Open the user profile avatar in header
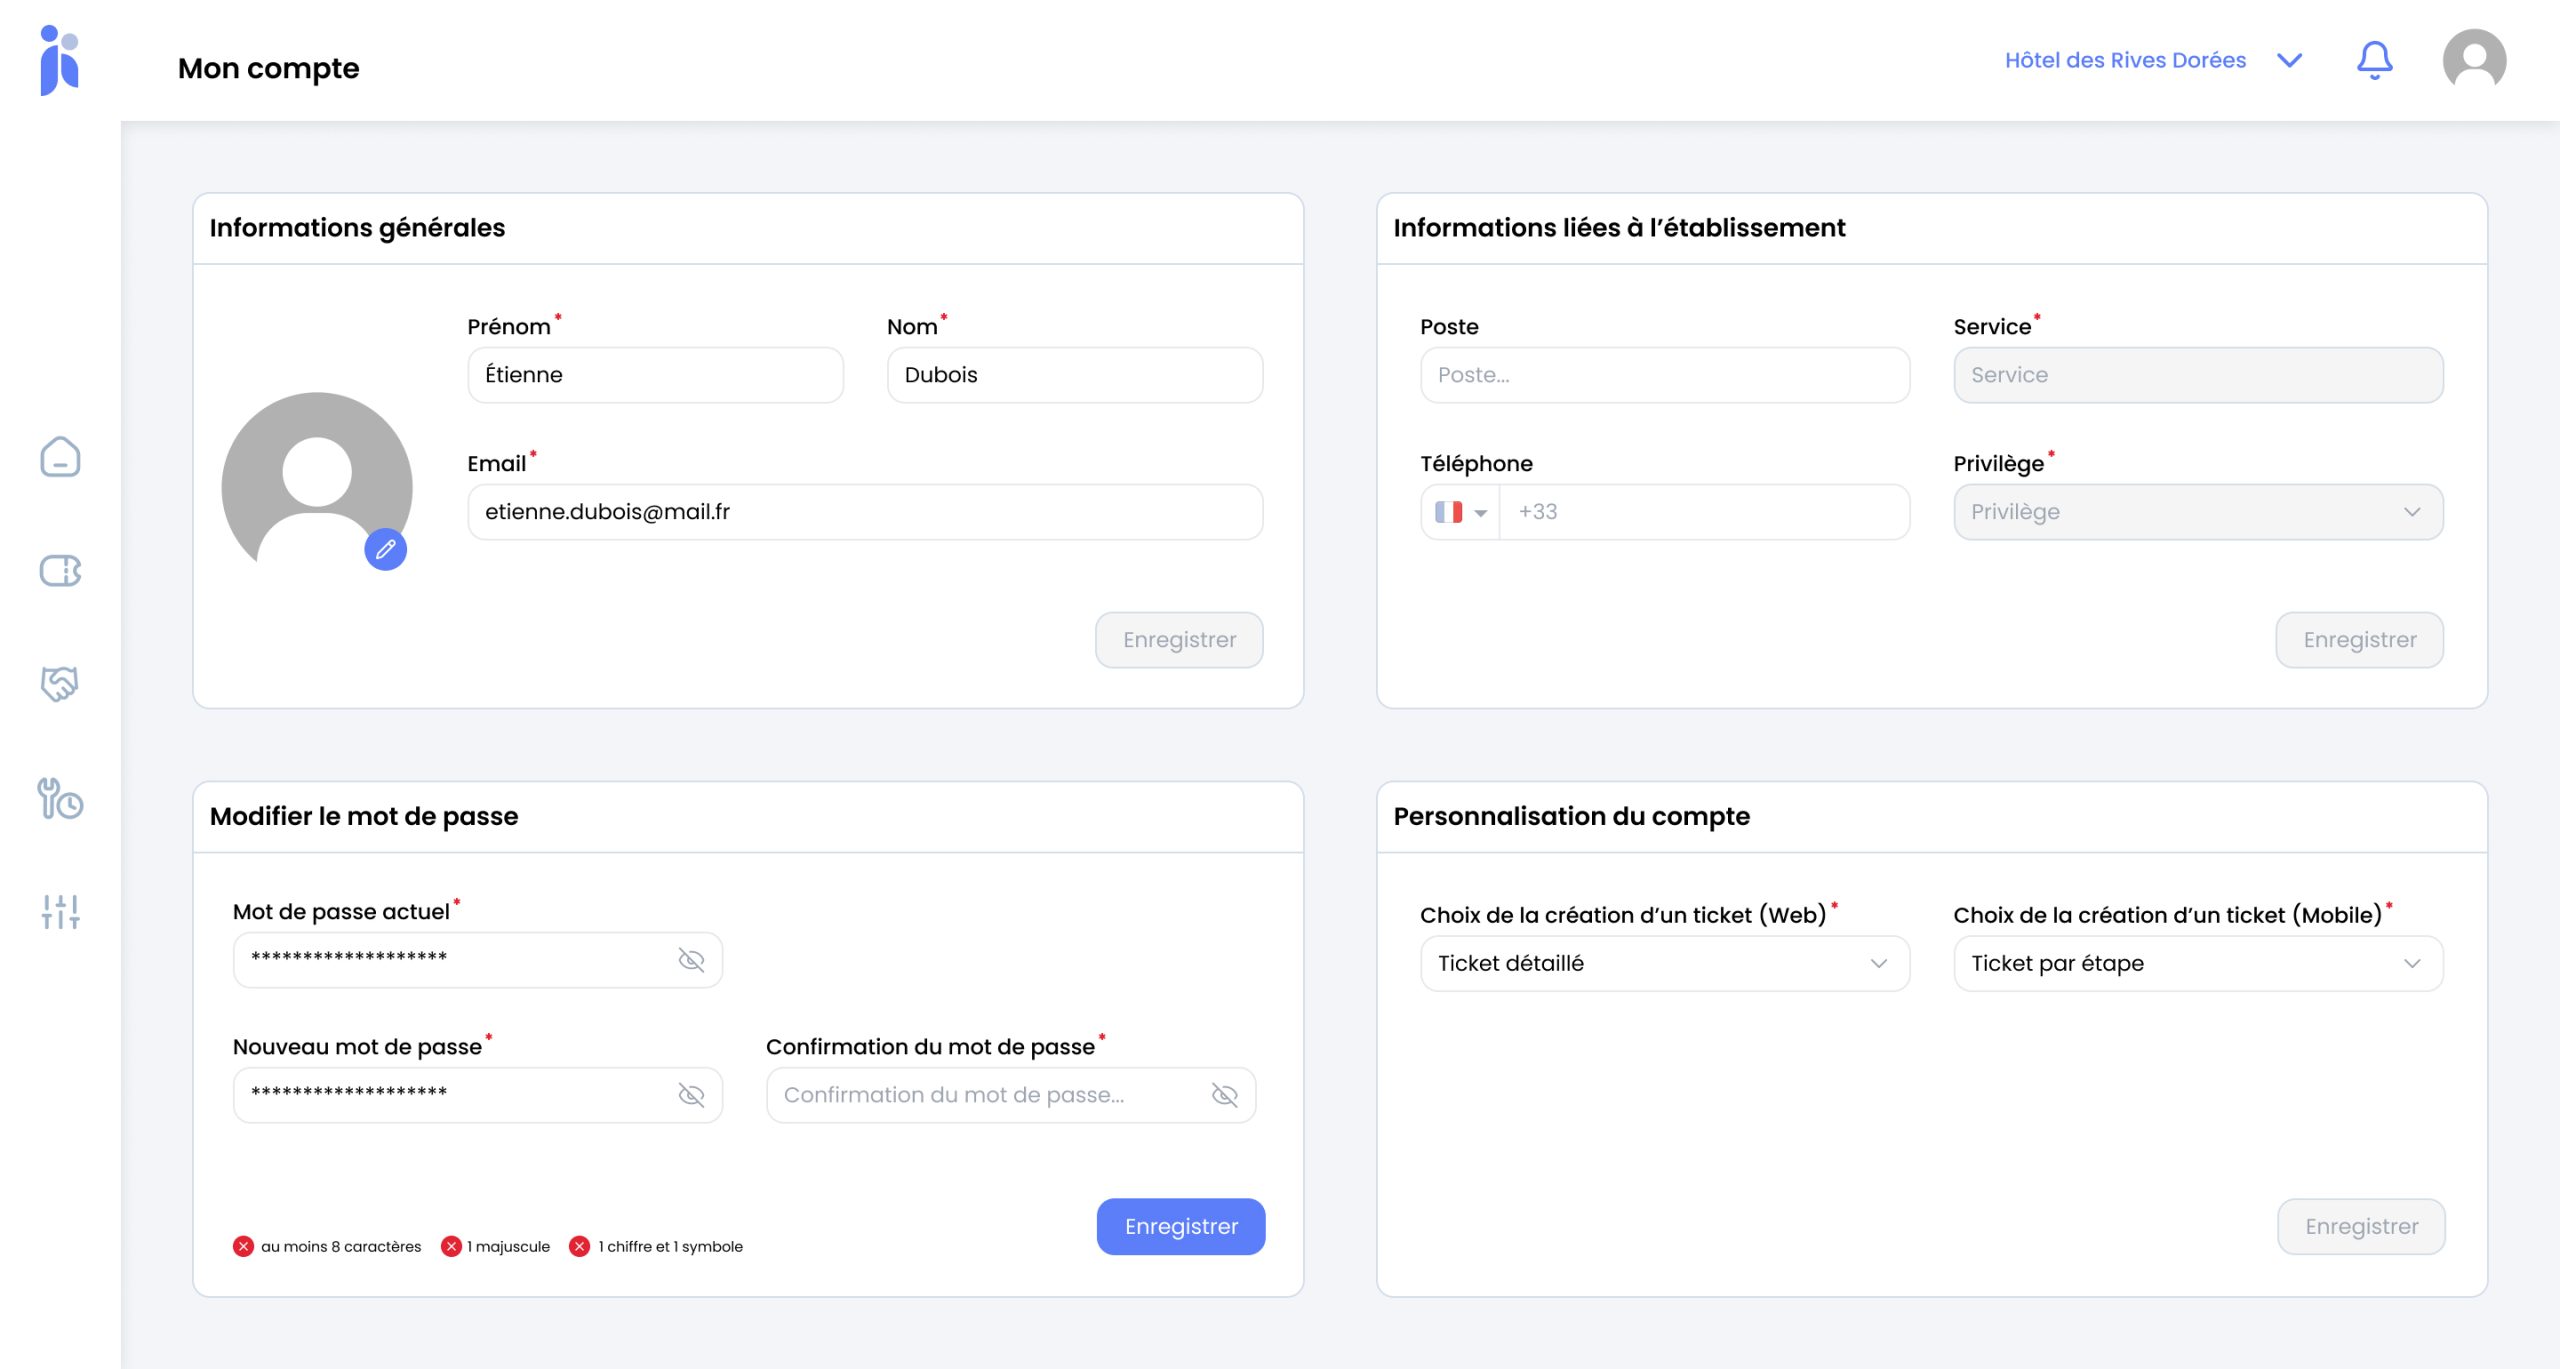Screen dimensions: 2560x1369 coord(2474,60)
